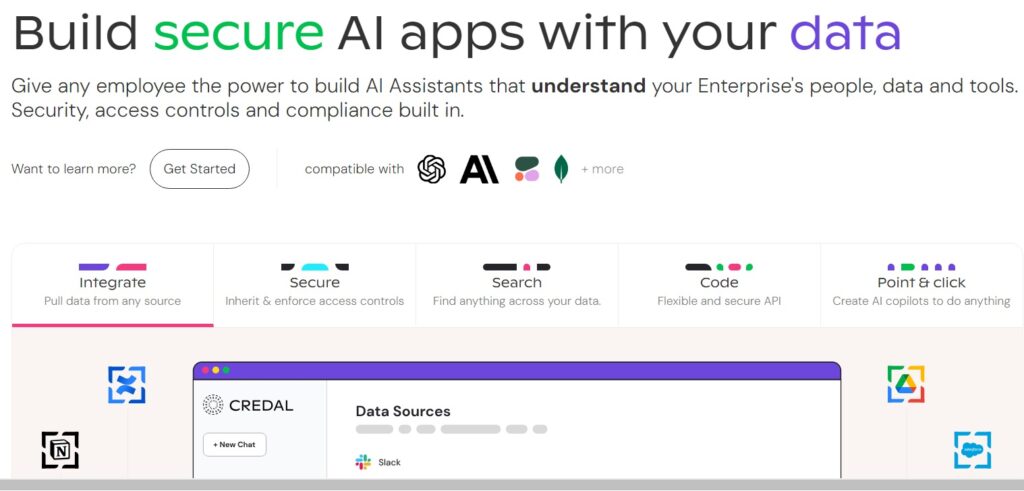Image resolution: width=1024 pixels, height=491 pixels.
Task: Switch to the Integrate tab
Action: 112,285
